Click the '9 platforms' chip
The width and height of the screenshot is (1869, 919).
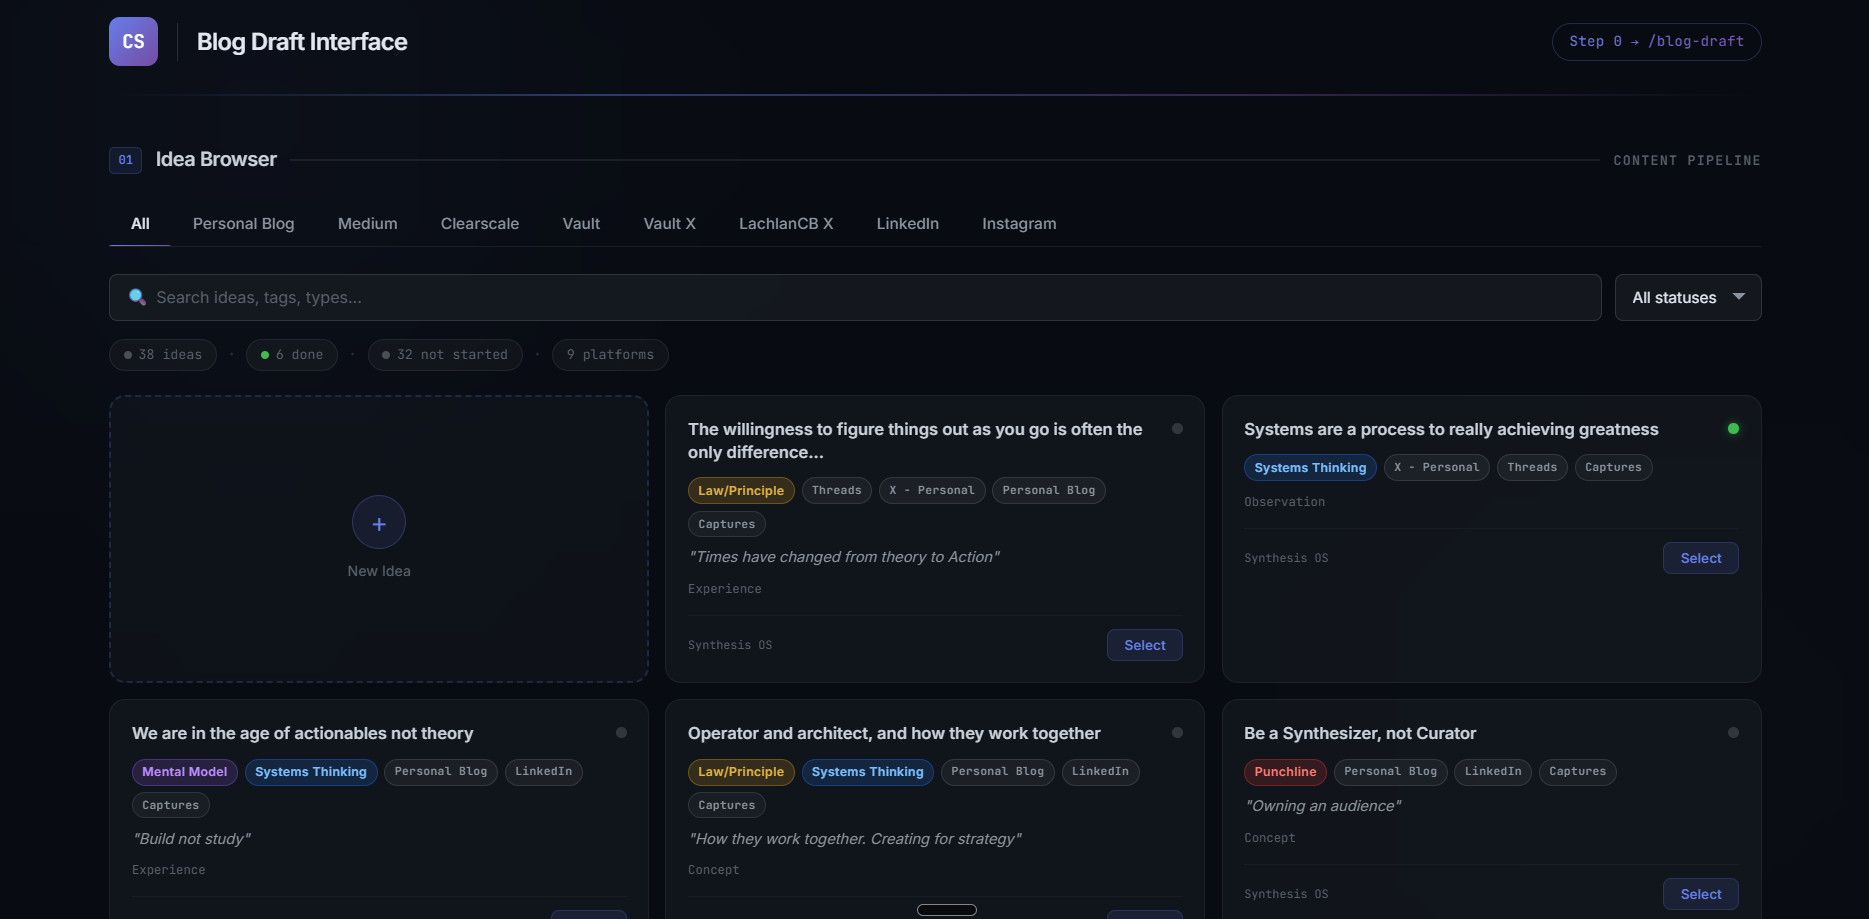pyautogui.click(x=610, y=355)
